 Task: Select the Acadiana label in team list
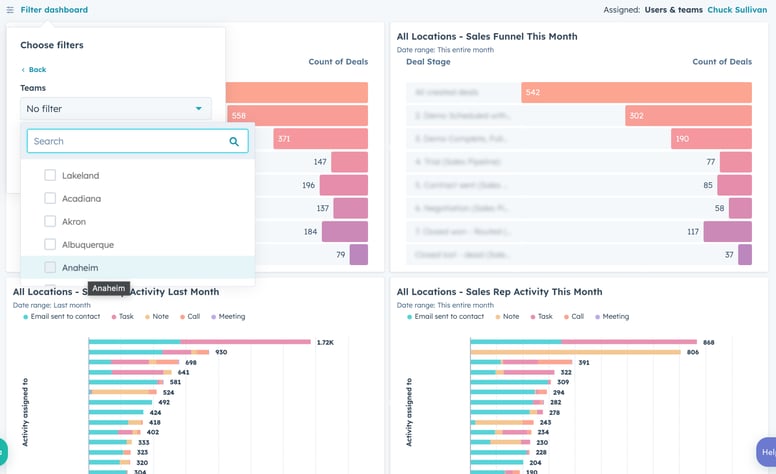pyautogui.click(x=82, y=198)
